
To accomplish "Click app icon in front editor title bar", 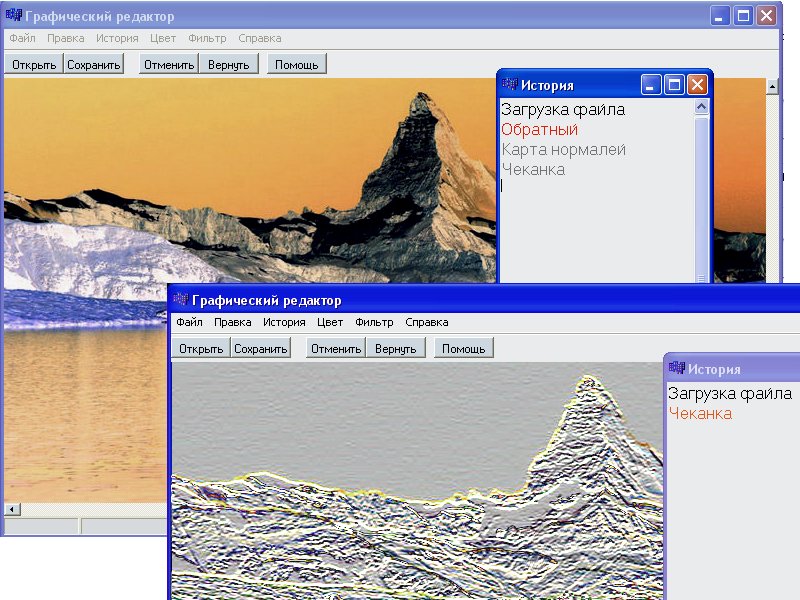I will (181, 299).
